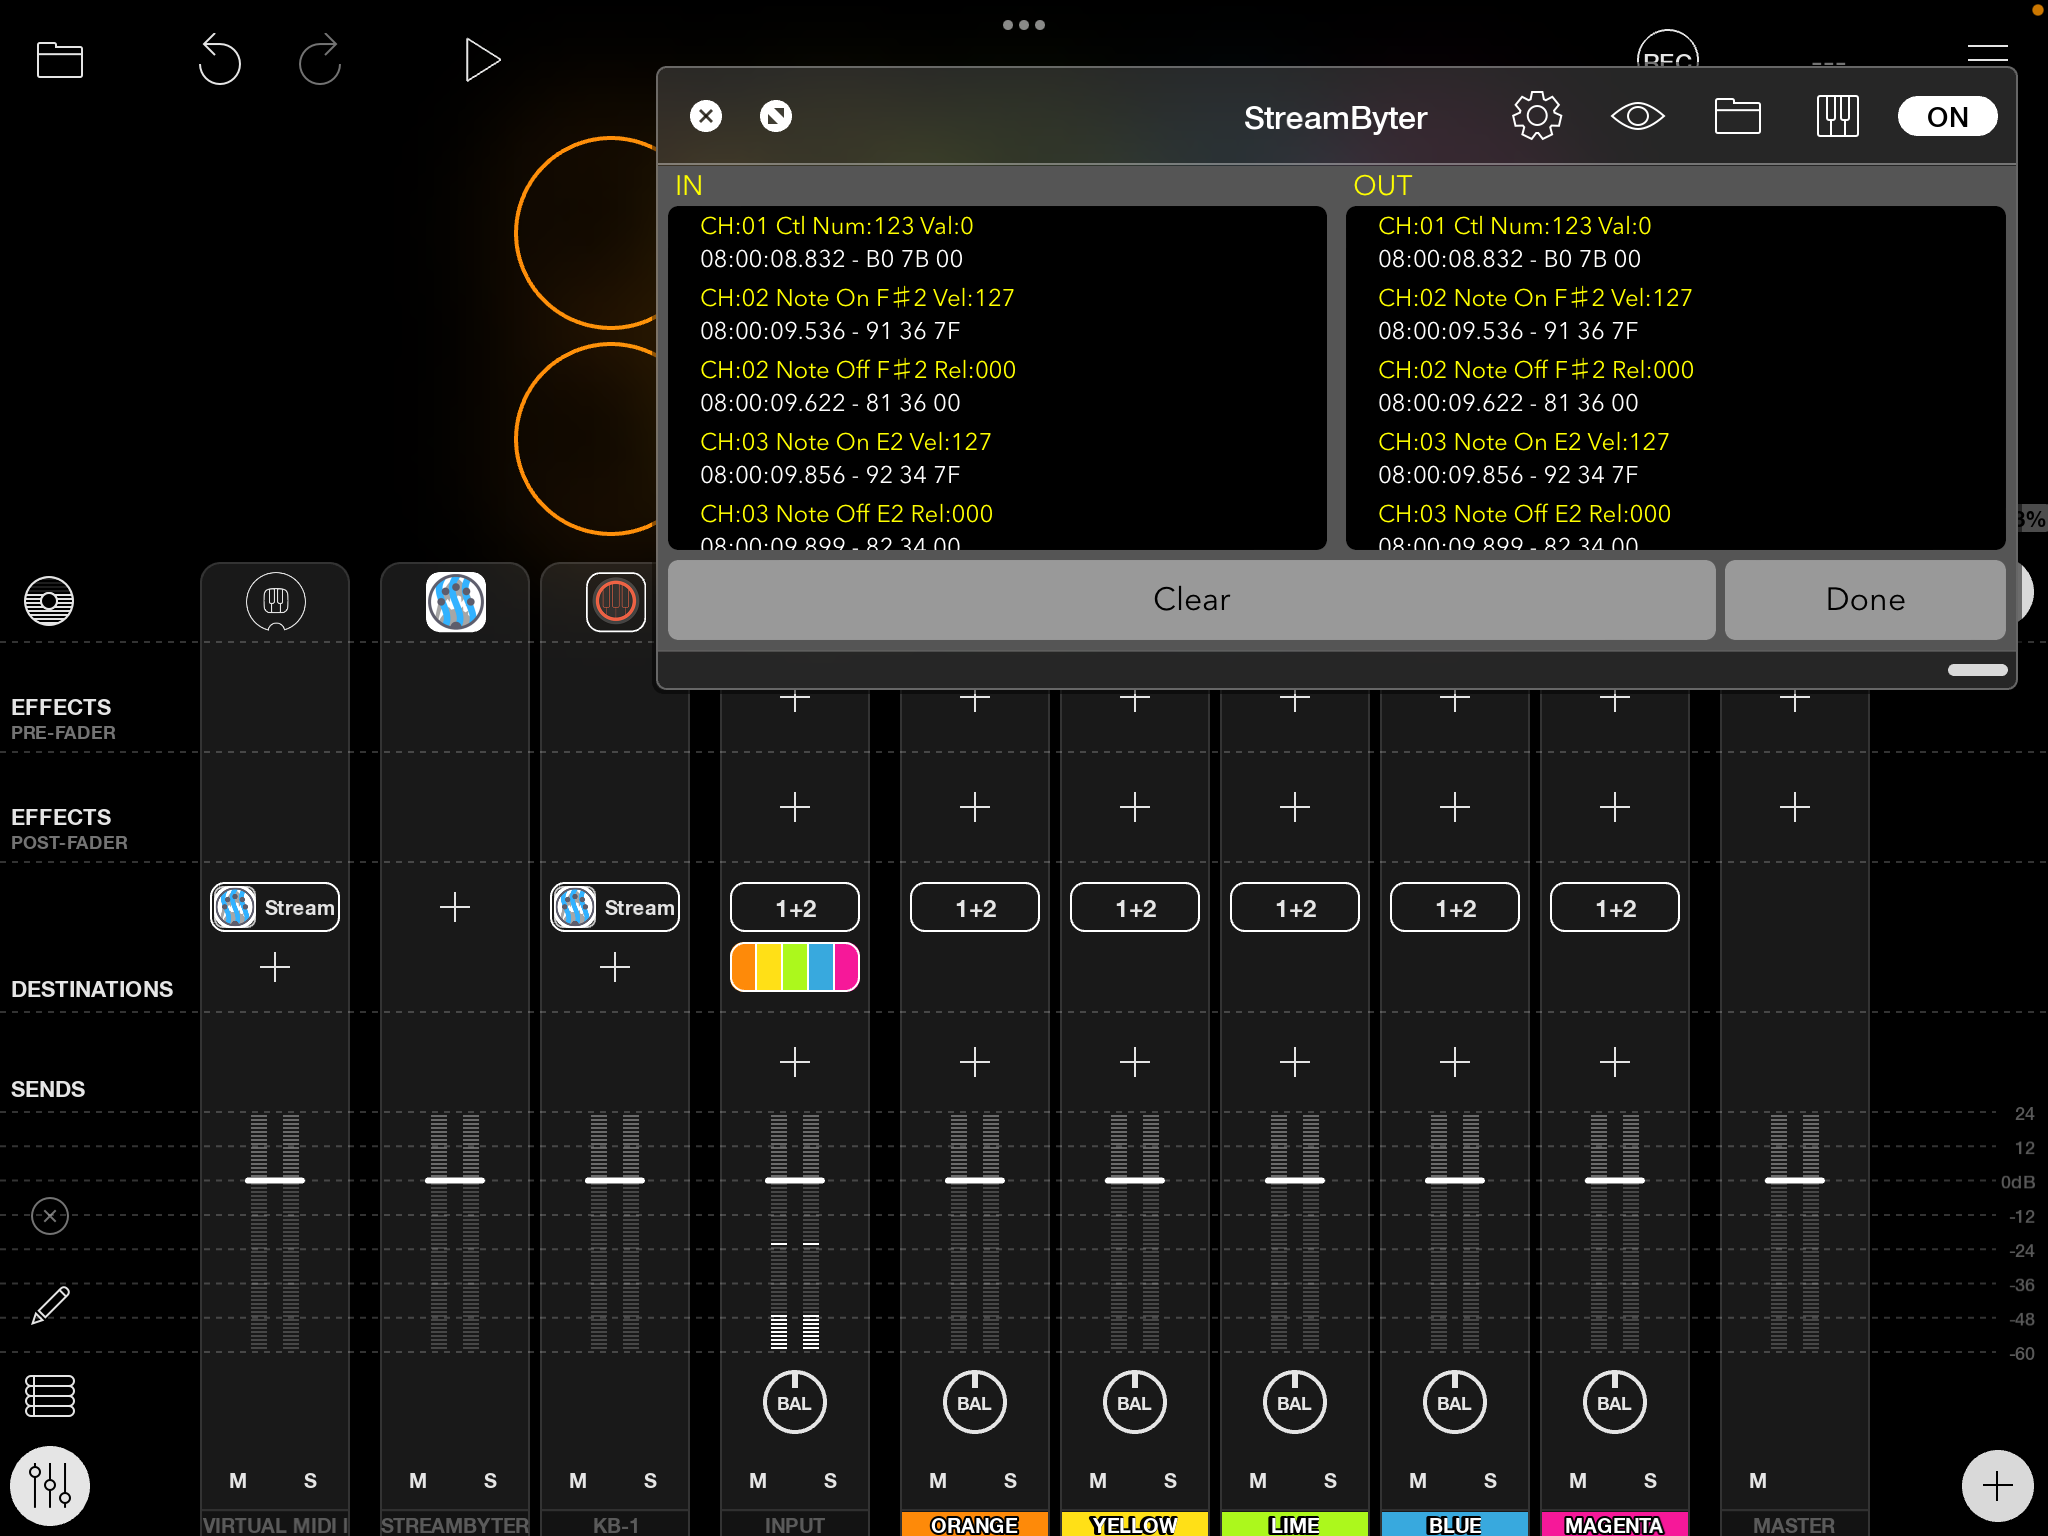Click Done in StreamByter monitor

(1865, 599)
